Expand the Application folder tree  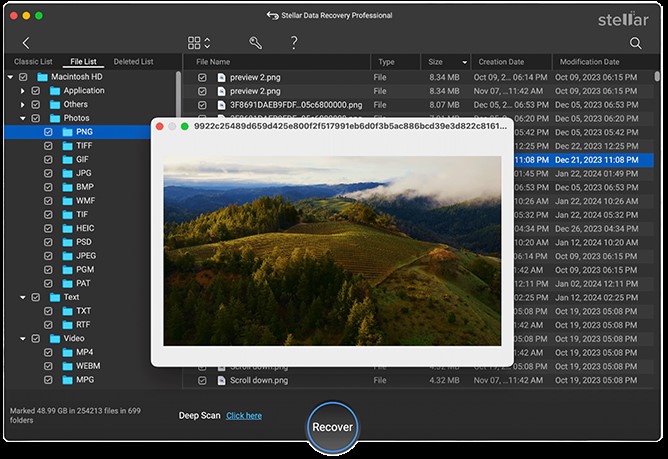[x=23, y=91]
